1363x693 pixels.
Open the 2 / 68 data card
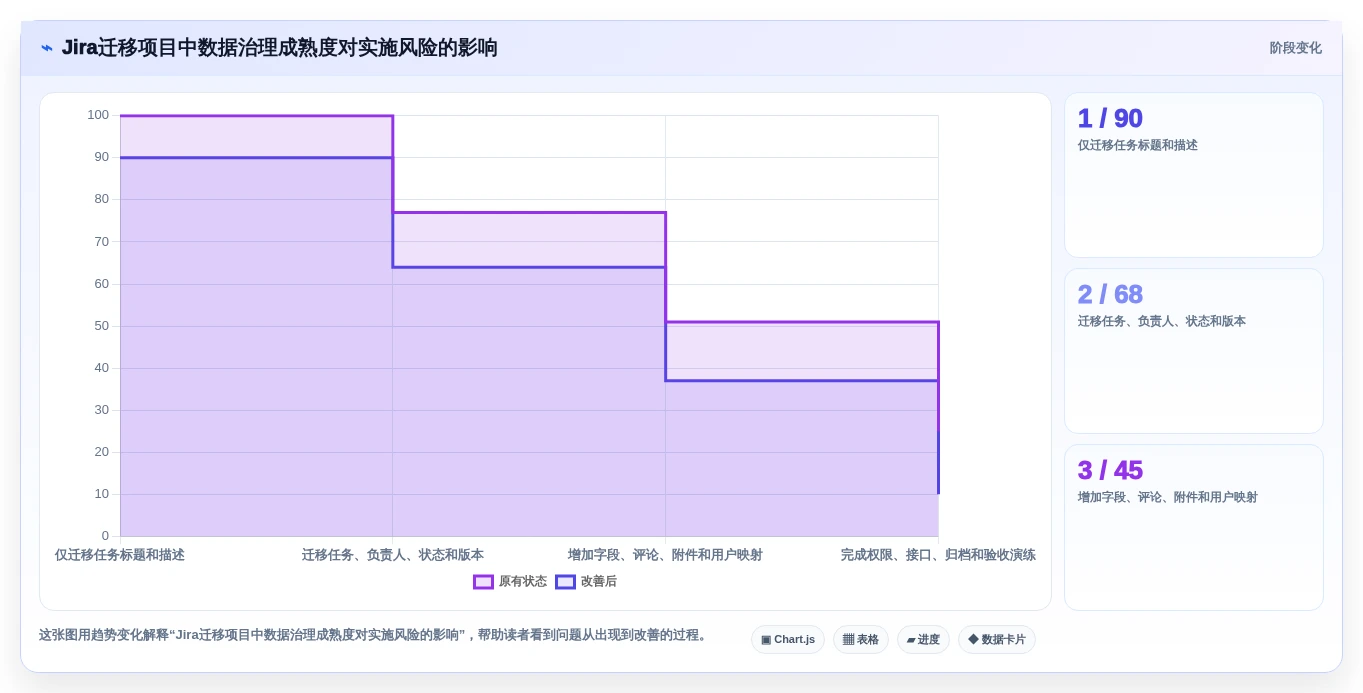point(1194,351)
